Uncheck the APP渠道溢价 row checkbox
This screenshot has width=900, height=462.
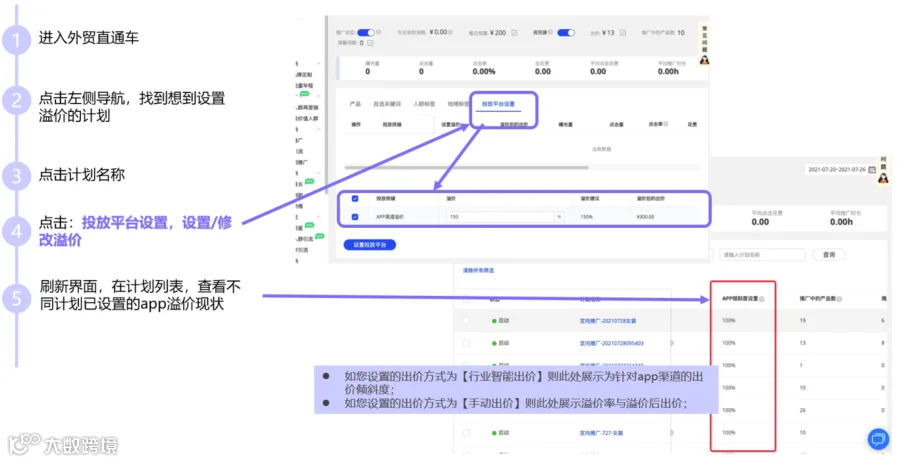355,217
